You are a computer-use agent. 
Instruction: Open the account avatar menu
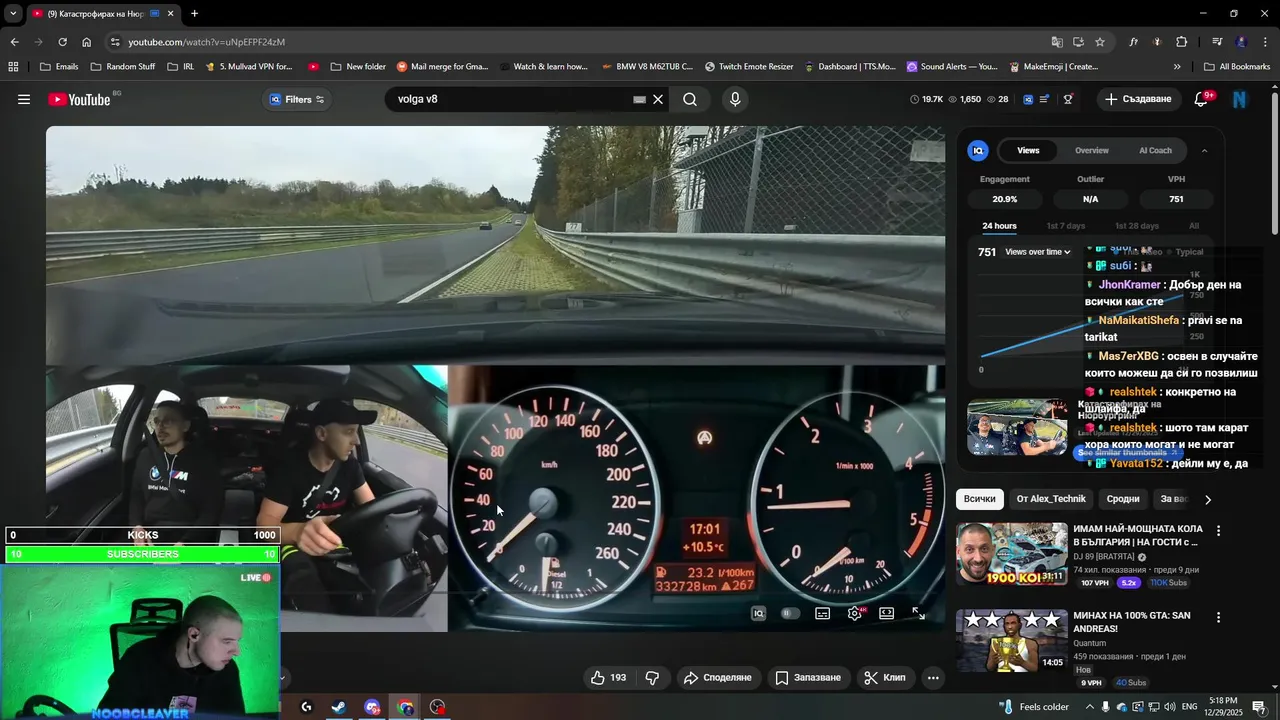tap(1240, 99)
